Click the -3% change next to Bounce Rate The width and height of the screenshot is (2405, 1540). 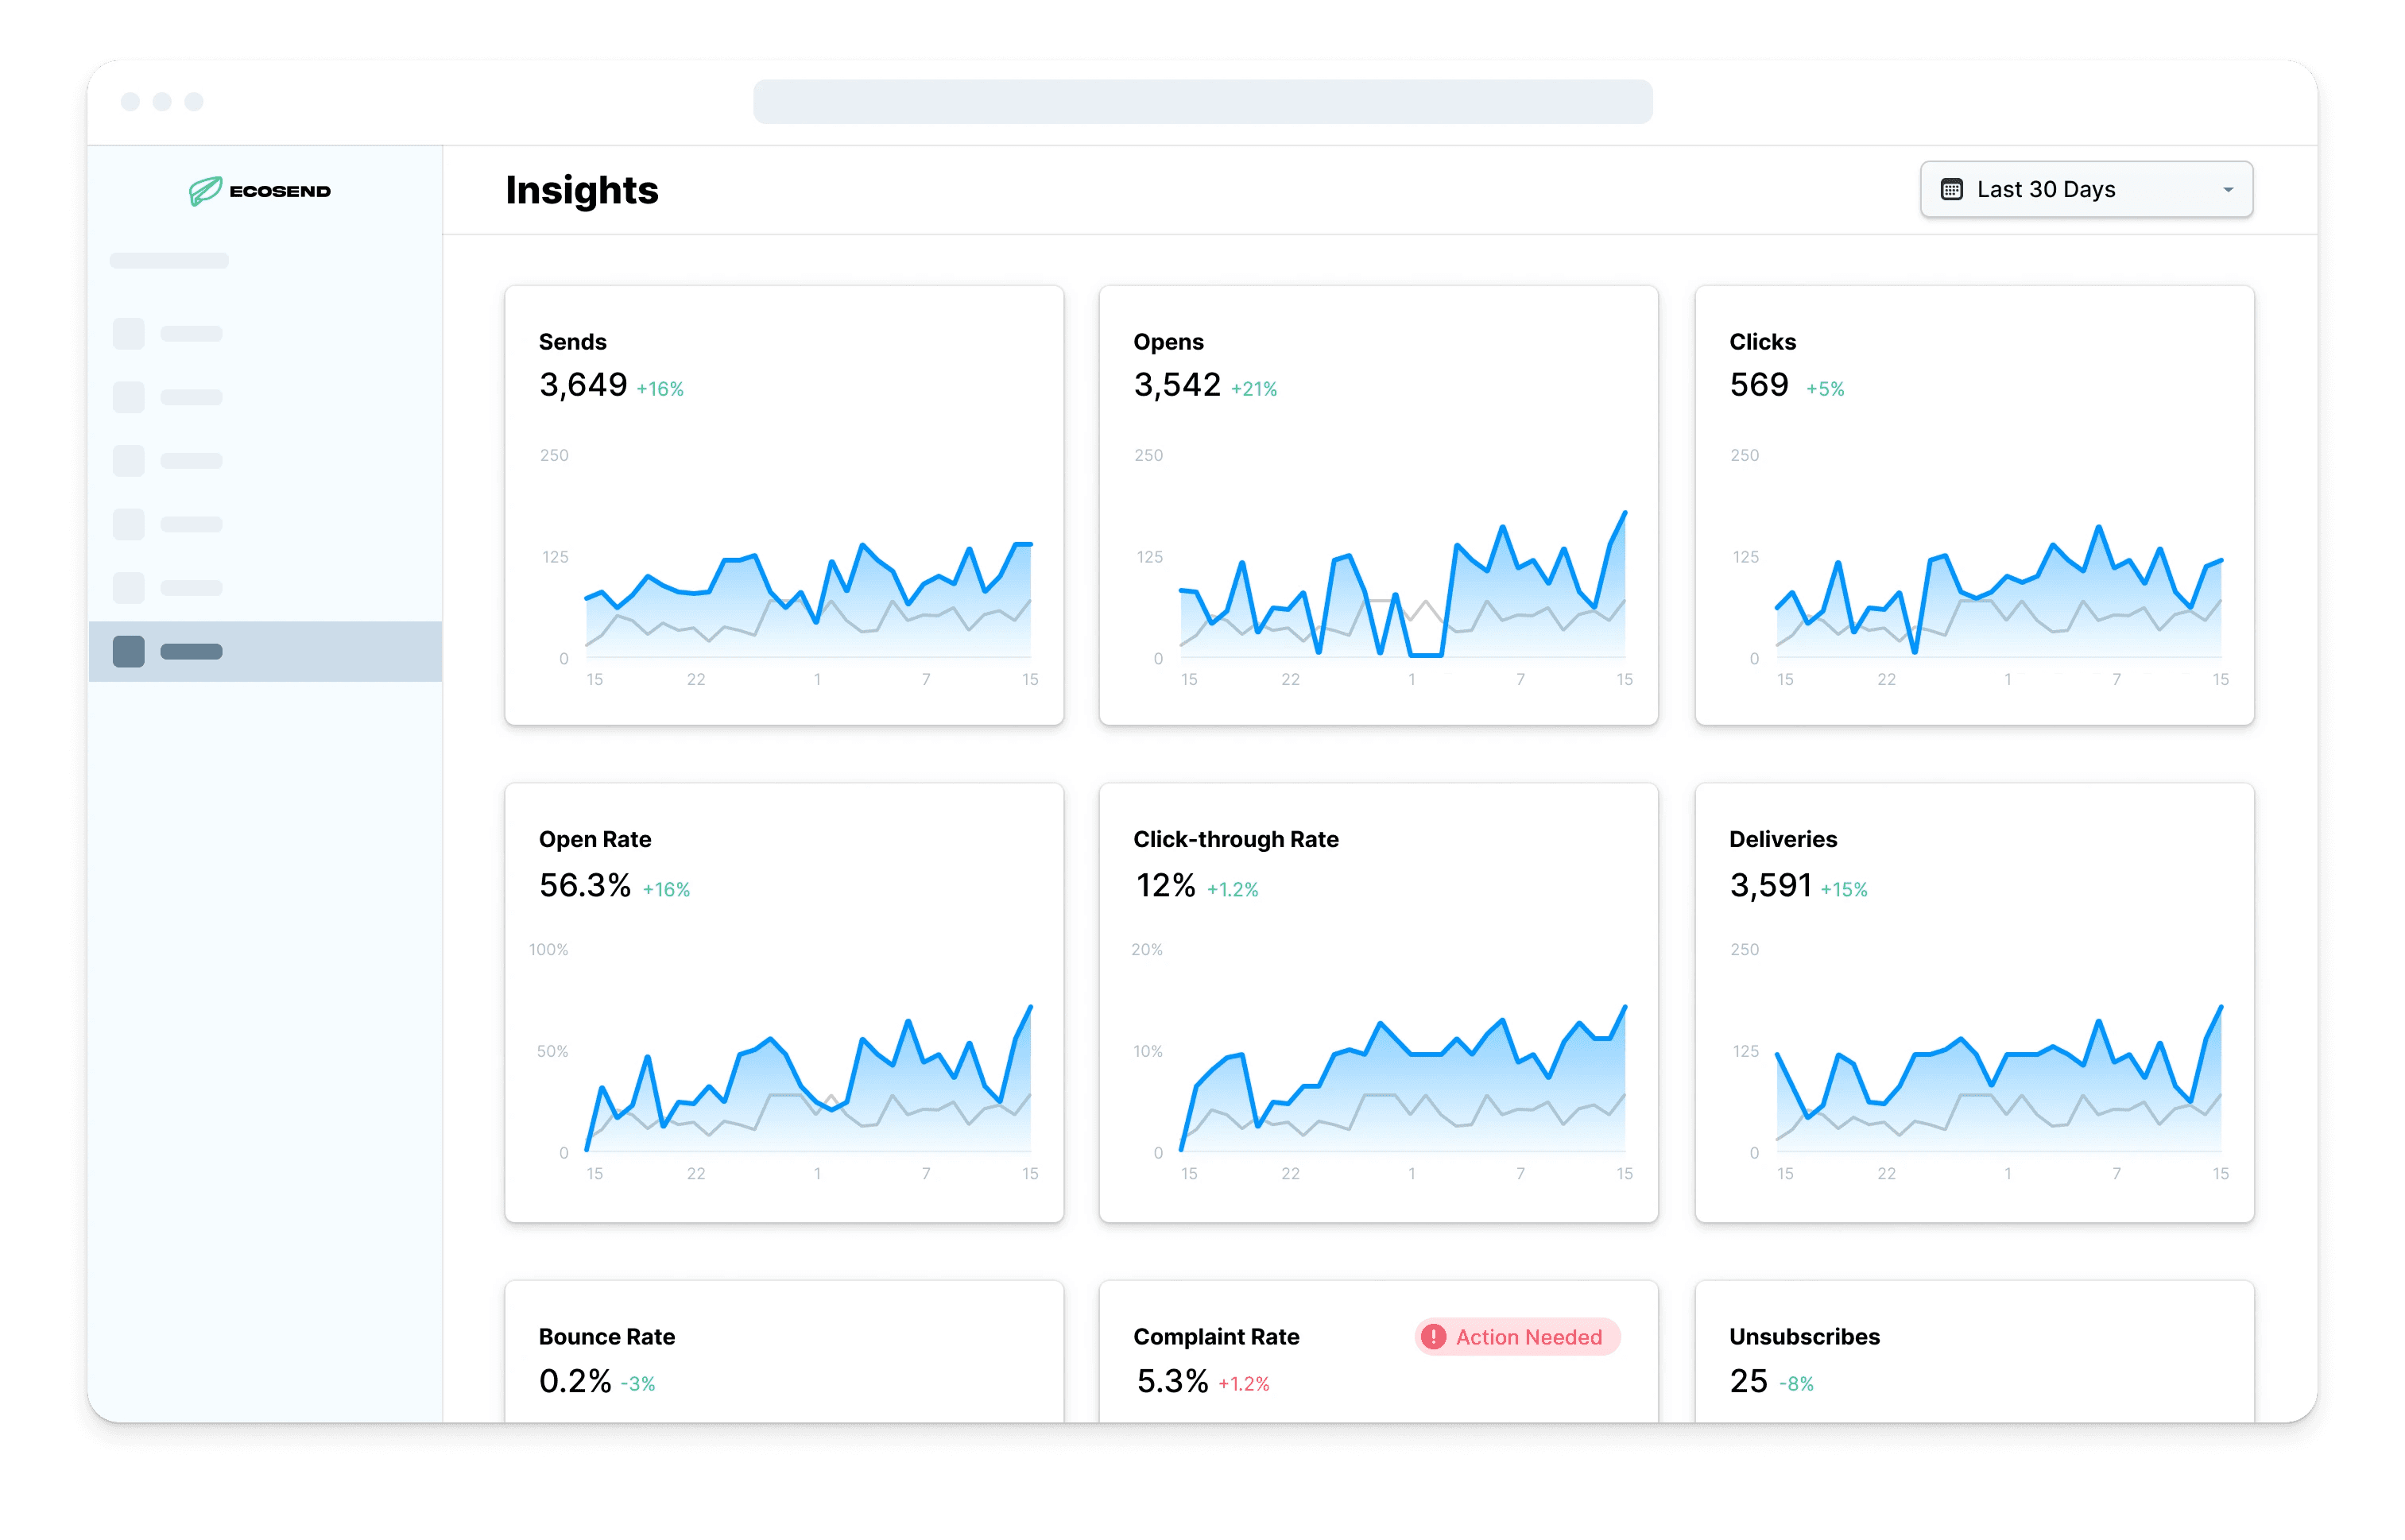tap(638, 1384)
